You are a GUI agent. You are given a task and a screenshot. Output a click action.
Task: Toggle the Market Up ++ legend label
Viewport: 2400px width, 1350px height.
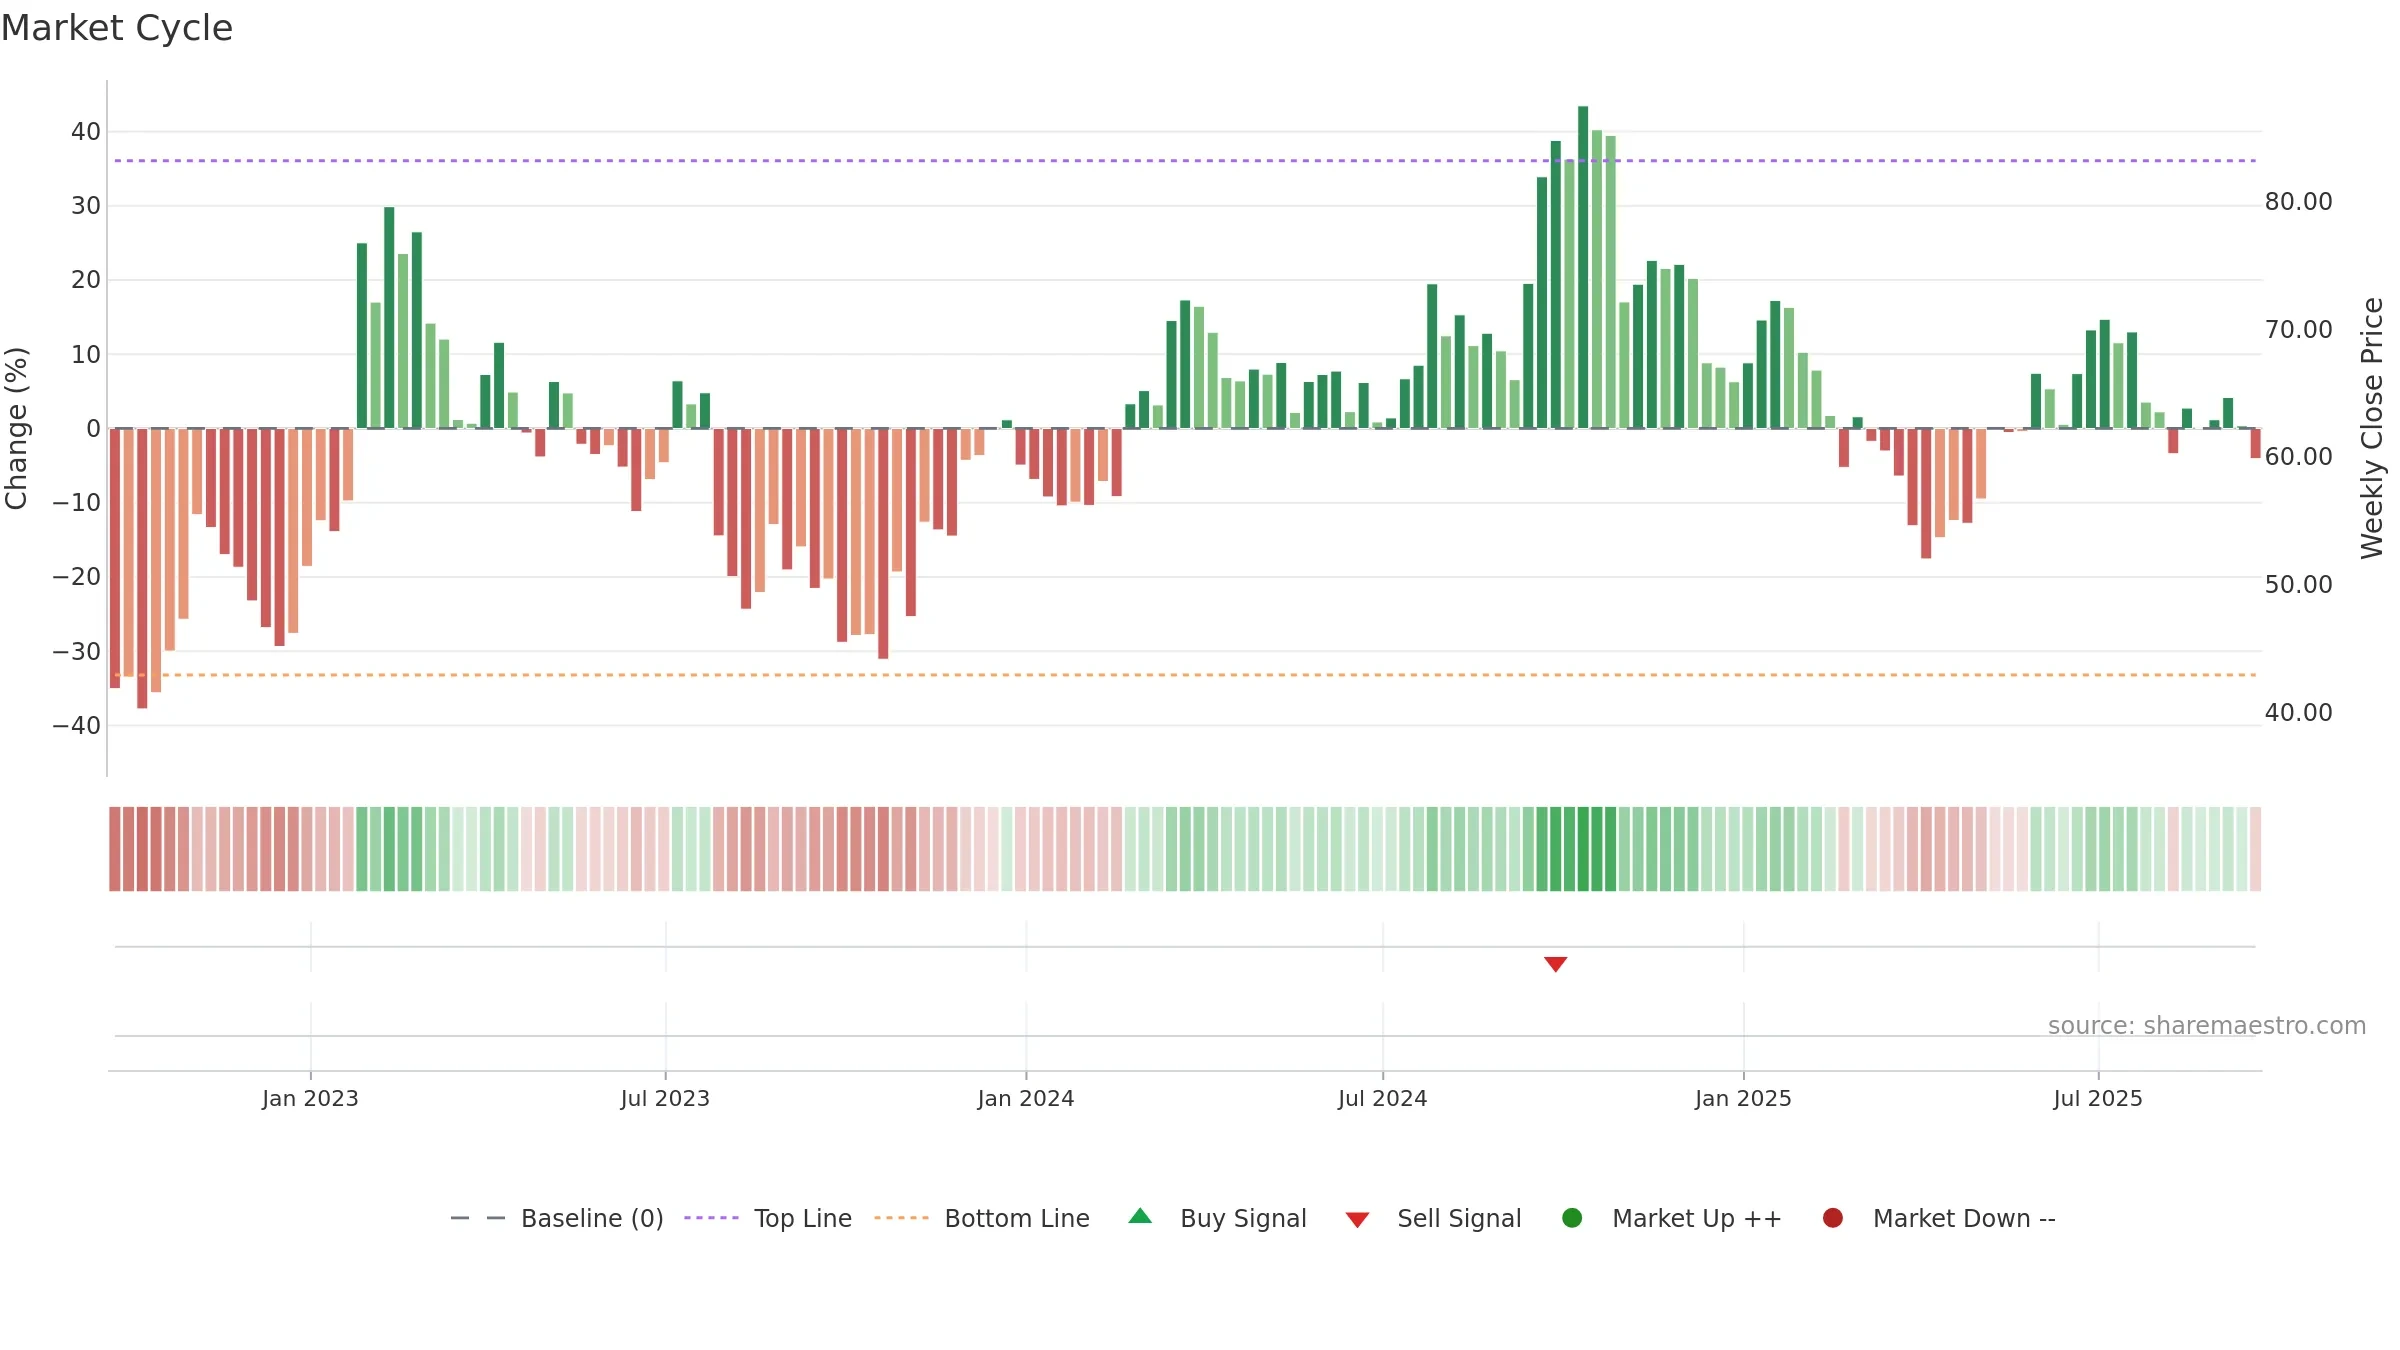tap(1697, 1218)
